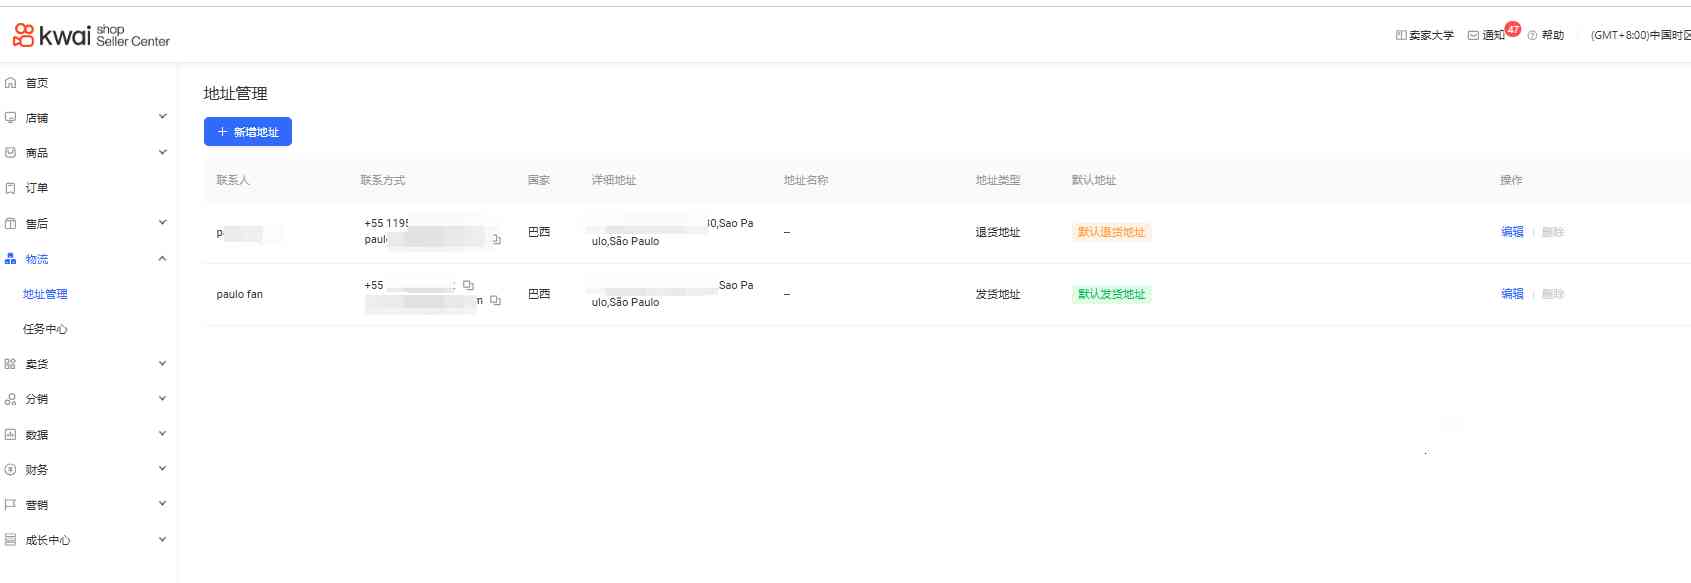Open the 物流 menu label

coord(37,259)
